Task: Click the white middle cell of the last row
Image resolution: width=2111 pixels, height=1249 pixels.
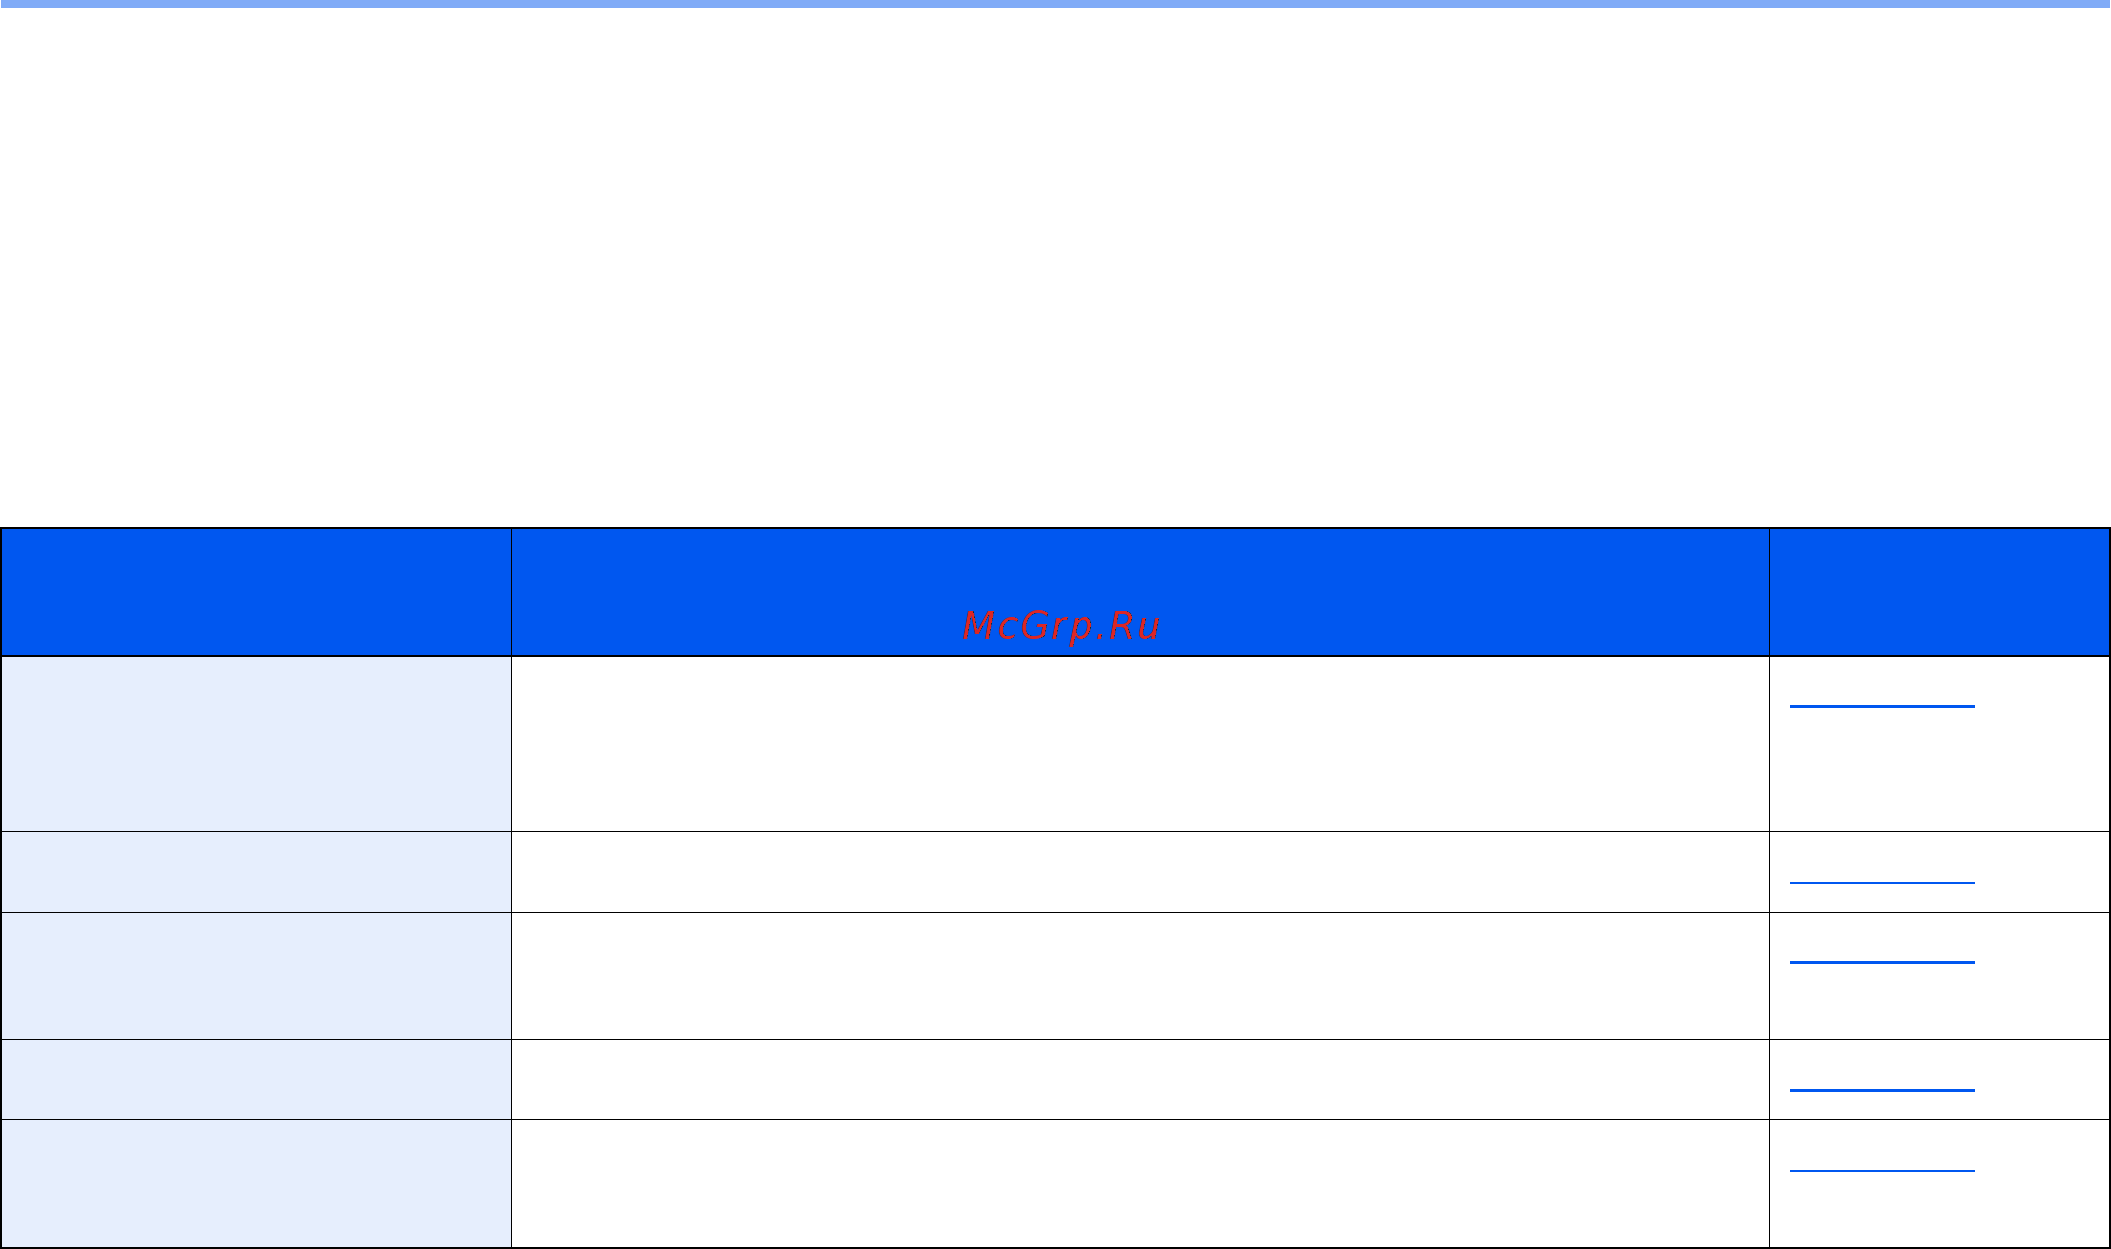Action: (1140, 1183)
